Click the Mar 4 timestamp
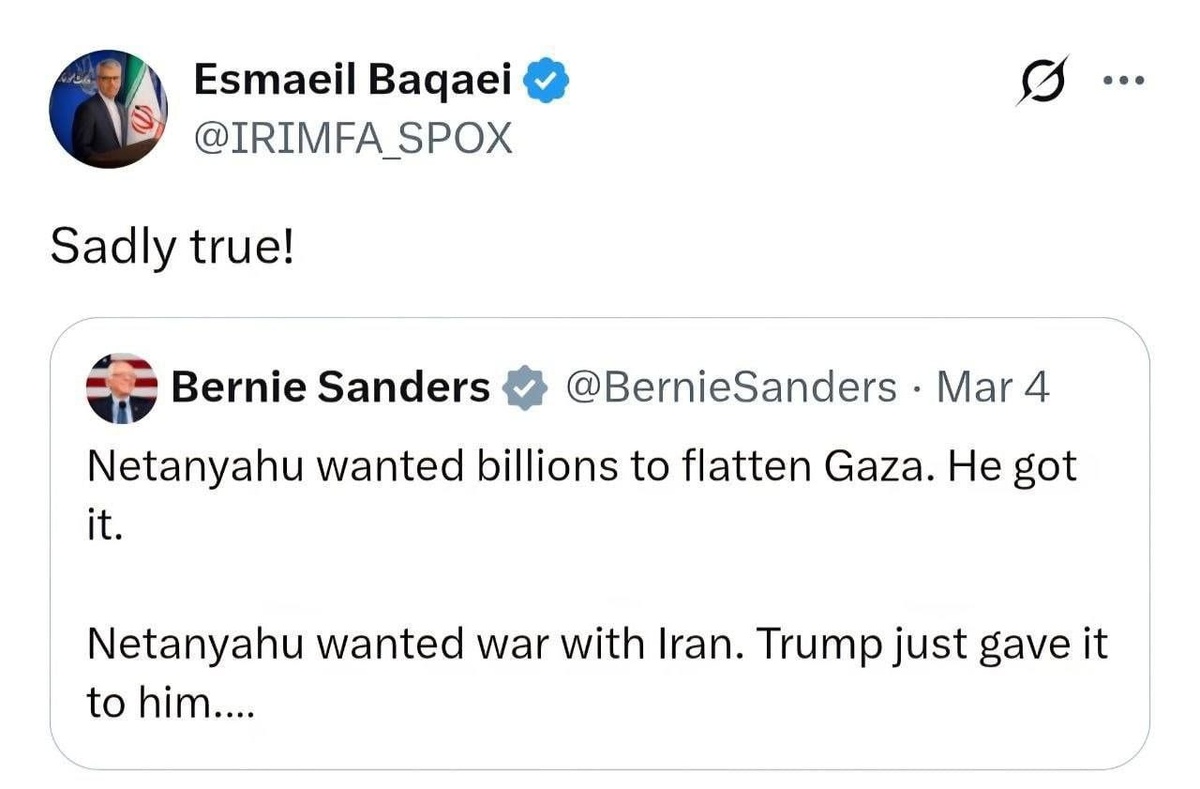Screen dimensions: 1200x789 tap(992, 388)
